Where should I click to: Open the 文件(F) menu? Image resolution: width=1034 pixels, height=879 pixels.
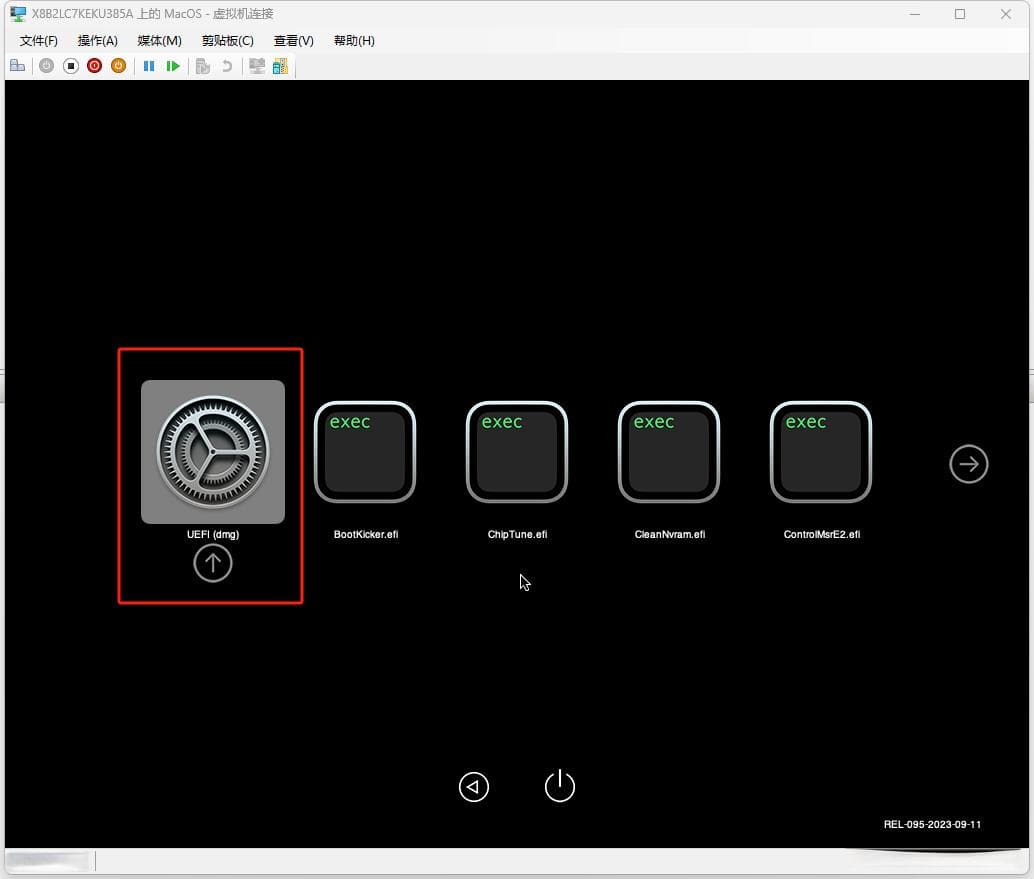pos(38,41)
